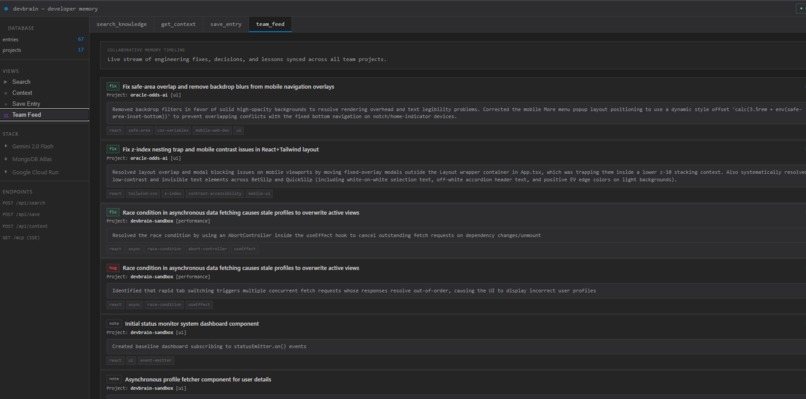The width and height of the screenshot is (806, 399).
Task: Open the save_entry tab
Action: pos(226,24)
